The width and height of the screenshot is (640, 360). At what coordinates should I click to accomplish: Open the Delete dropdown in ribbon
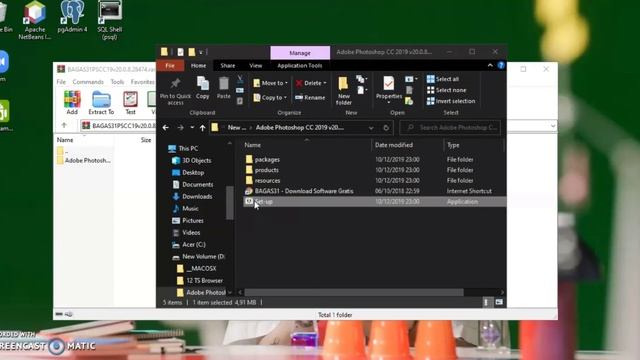pos(311,83)
